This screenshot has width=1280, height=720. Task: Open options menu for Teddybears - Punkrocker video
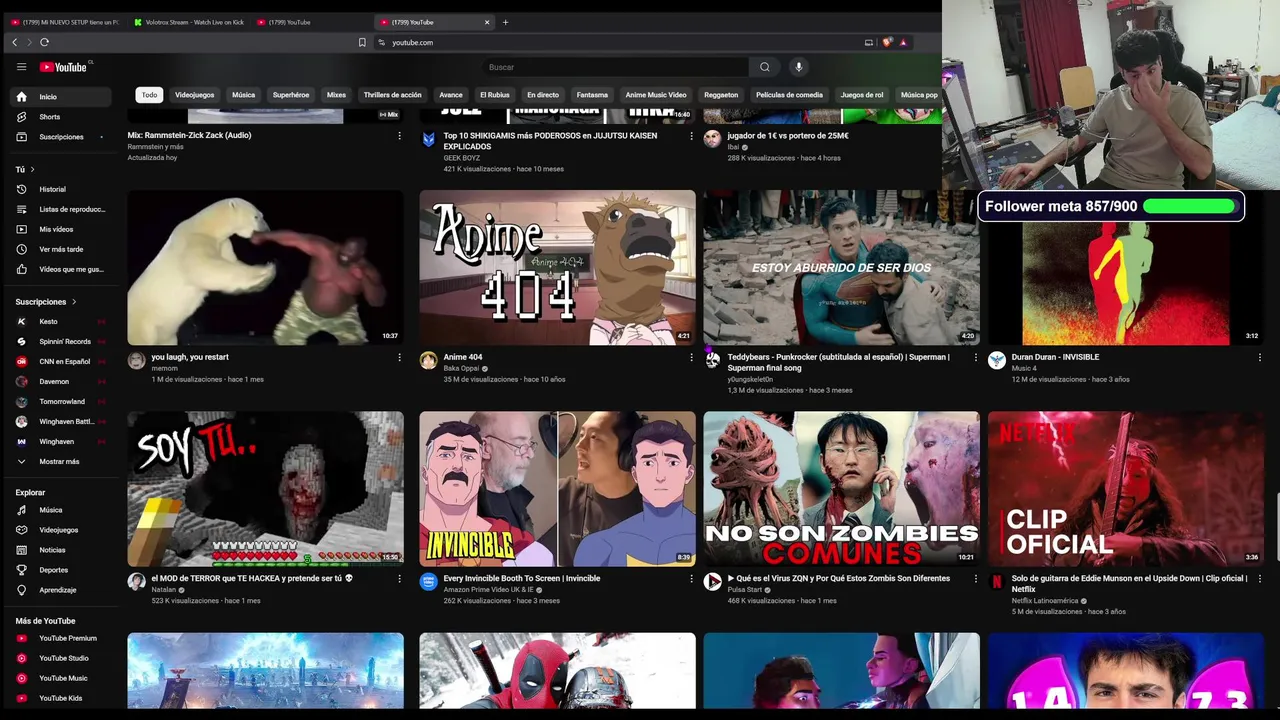[975, 357]
